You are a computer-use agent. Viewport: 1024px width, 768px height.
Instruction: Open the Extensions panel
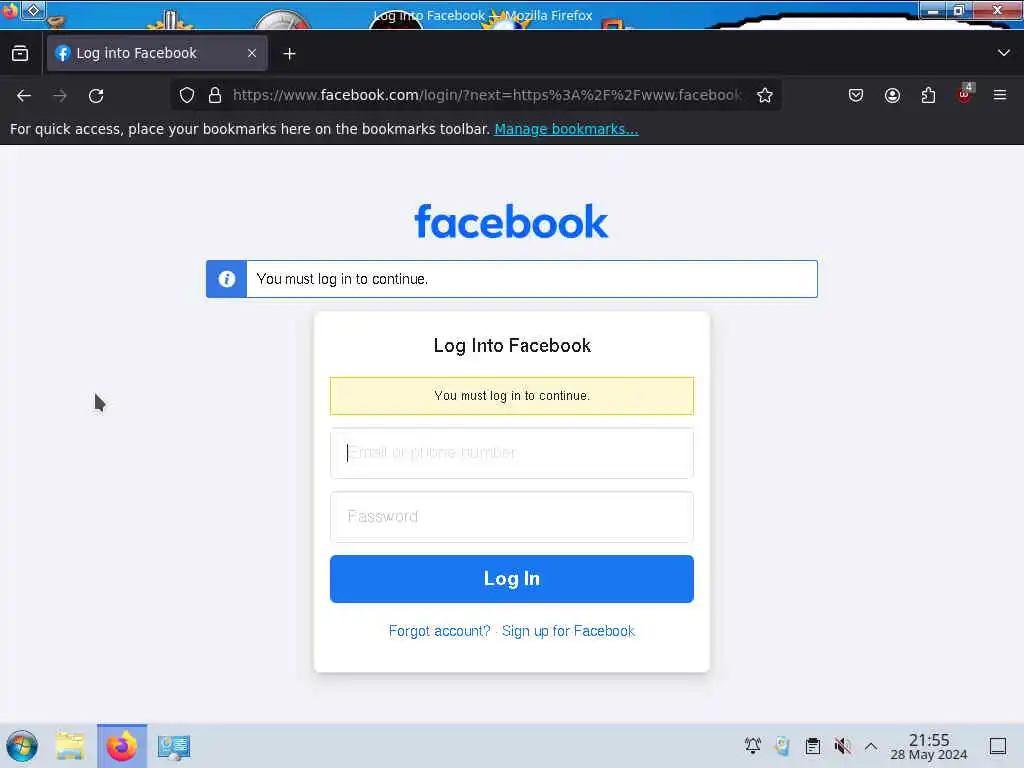tap(928, 95)
